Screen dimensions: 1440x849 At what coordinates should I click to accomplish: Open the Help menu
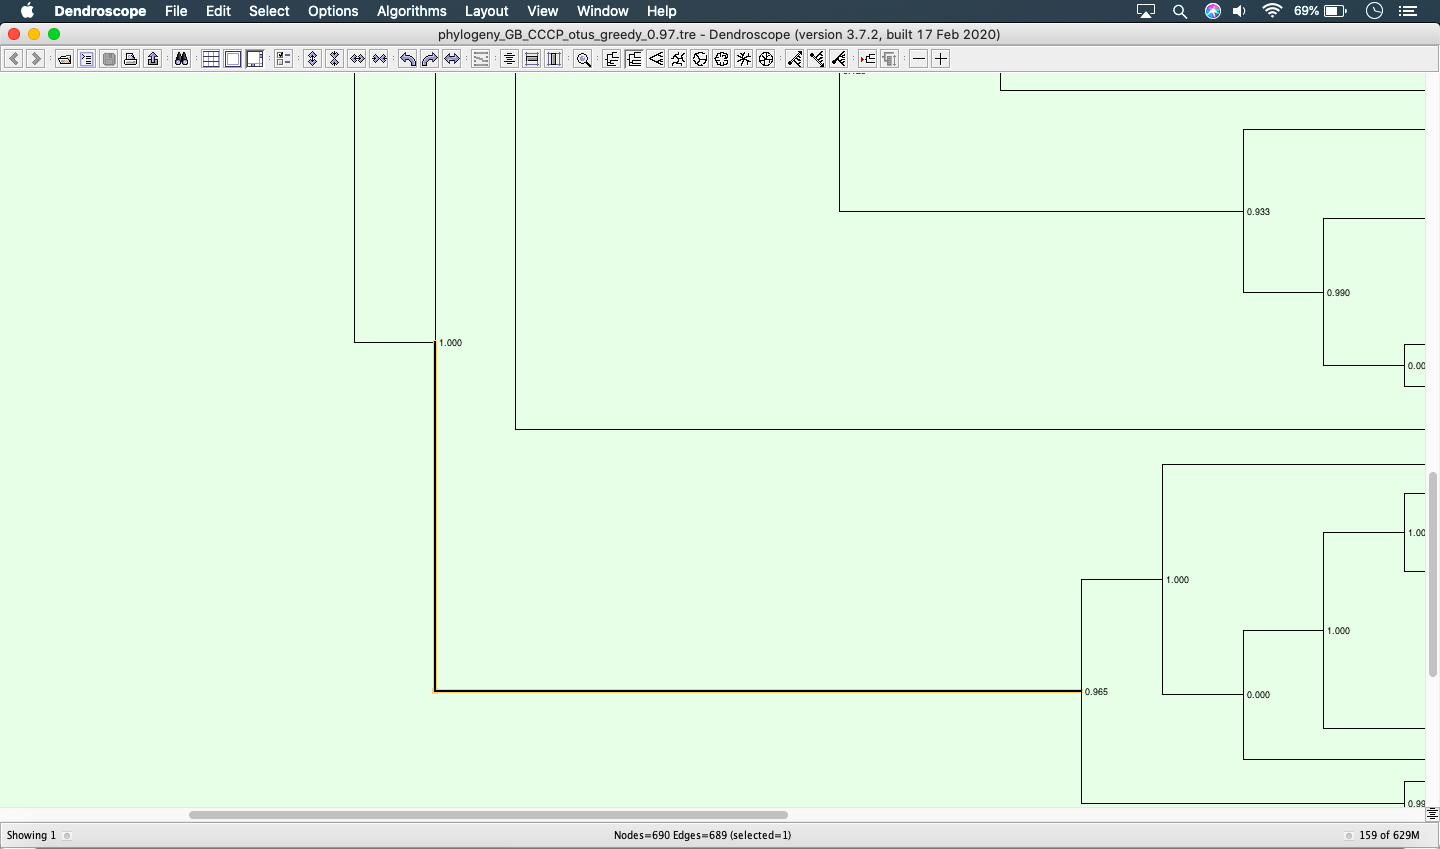pyautogui.click(x=661, y=11)
